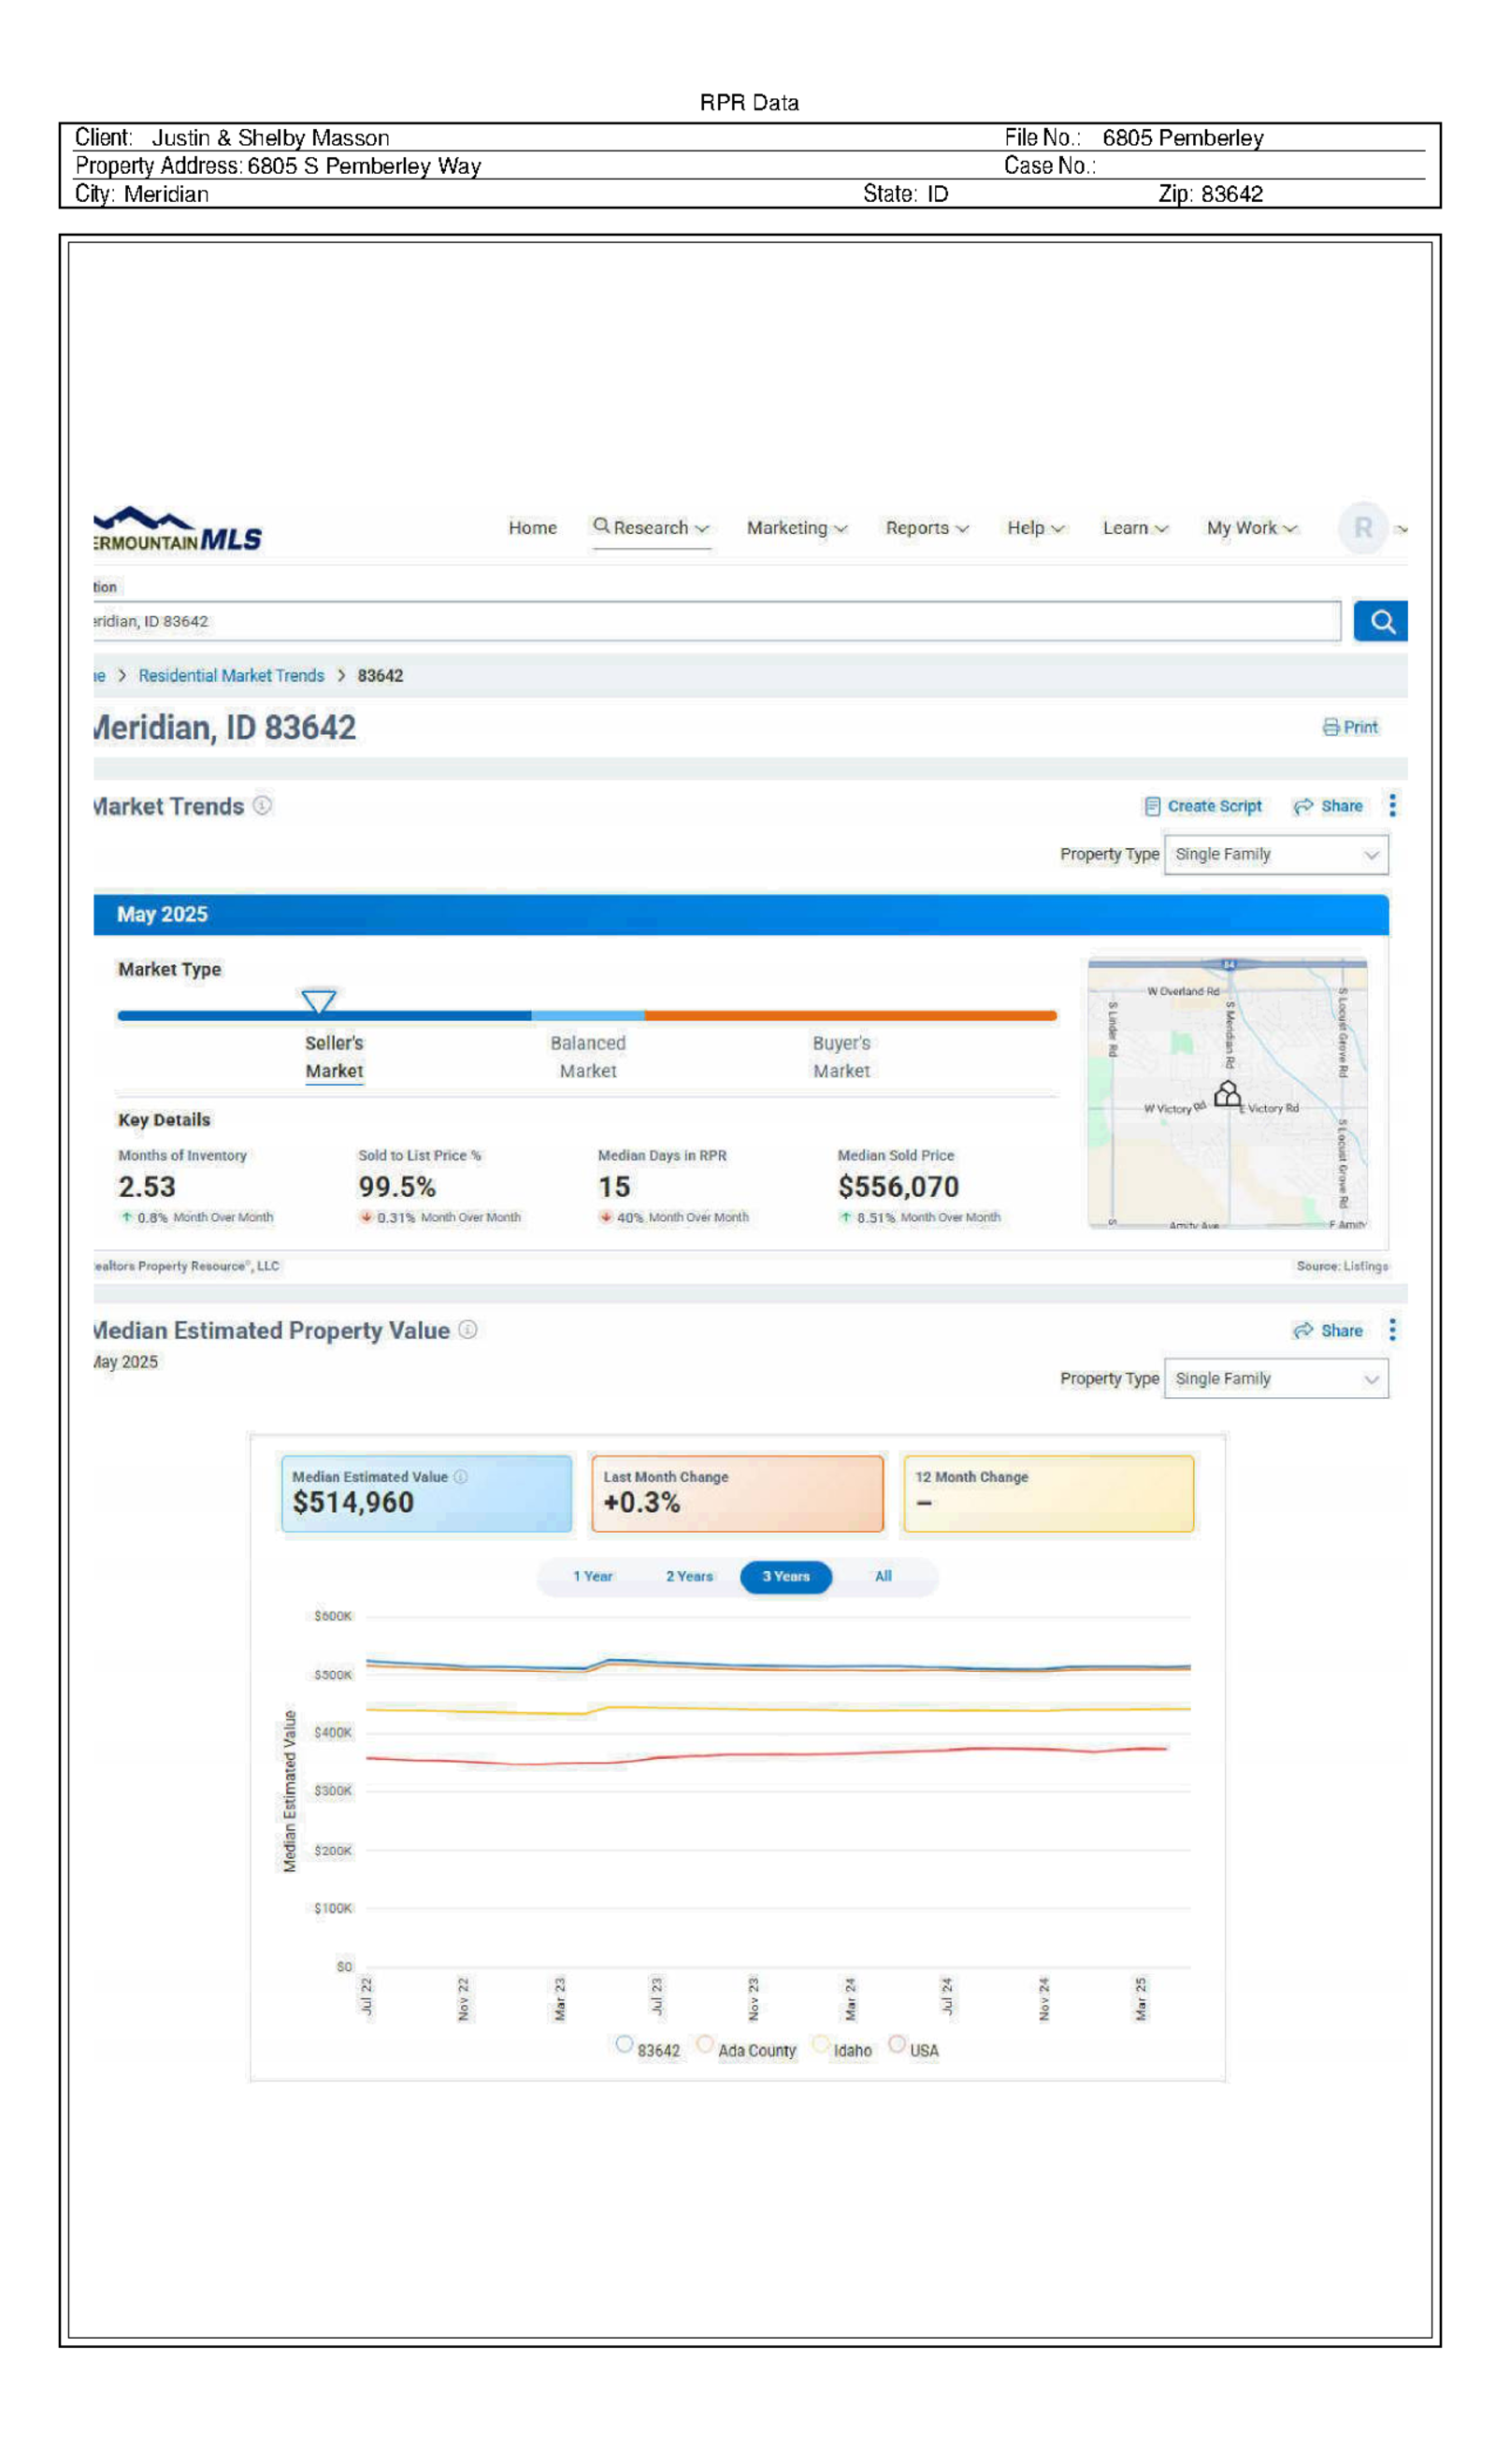Click the Create Script icon
The height and width of the screenshot is (2464, 1496).
[1152, 806]
